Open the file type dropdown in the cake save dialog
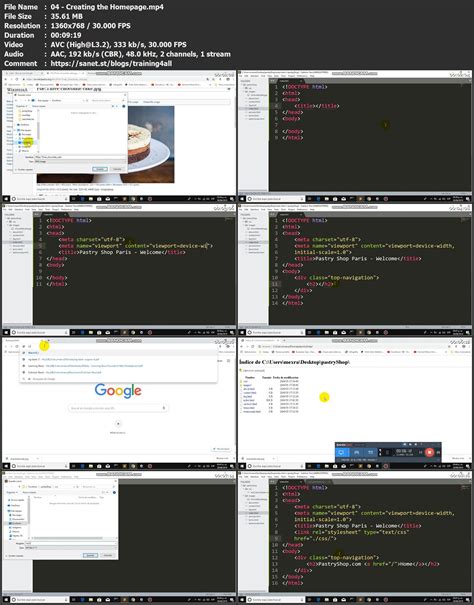Viewport: 474px width, 605px height. [x=80, y=161]
